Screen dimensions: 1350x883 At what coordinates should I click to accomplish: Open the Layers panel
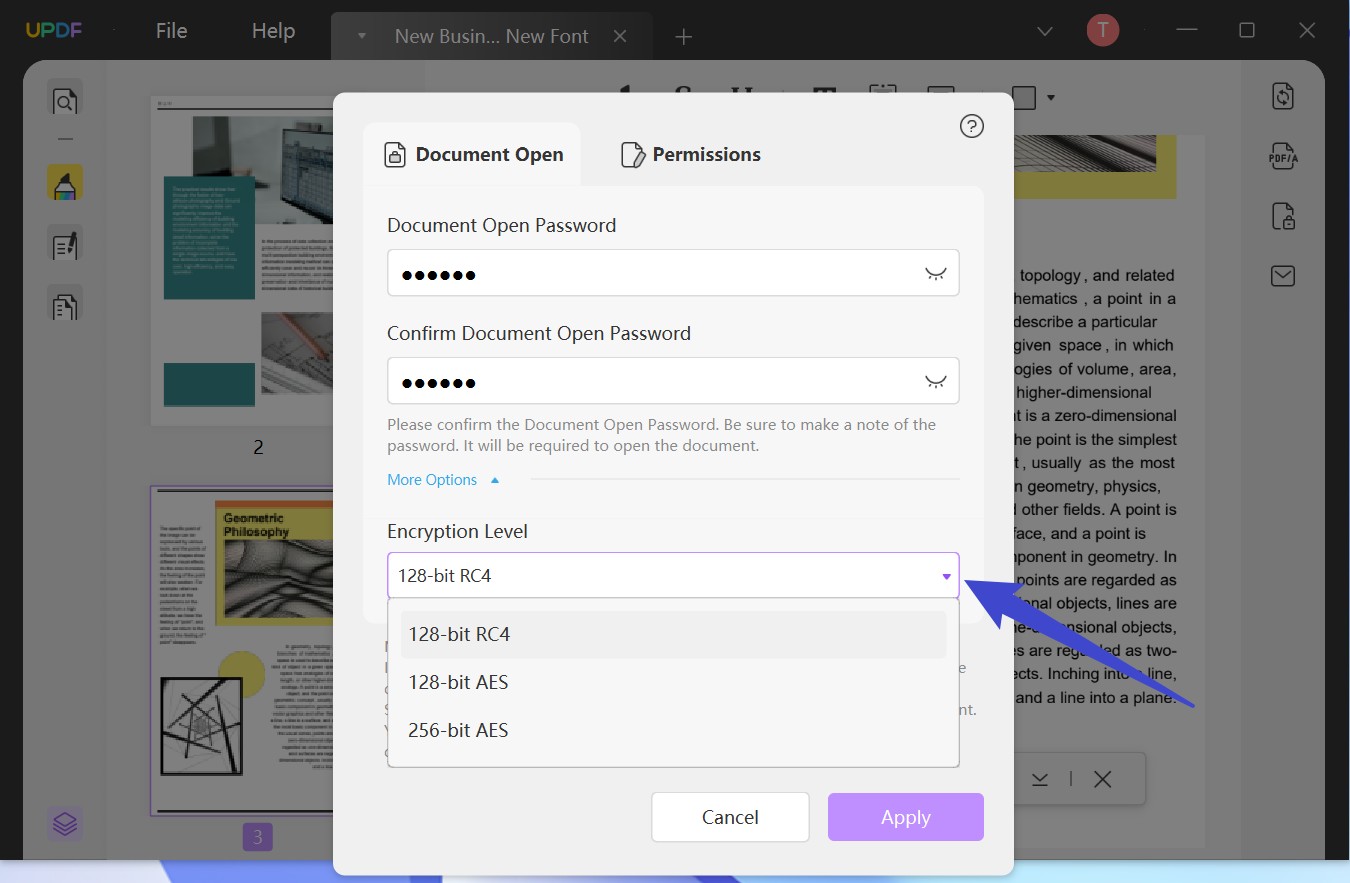[x=64, y=823]
